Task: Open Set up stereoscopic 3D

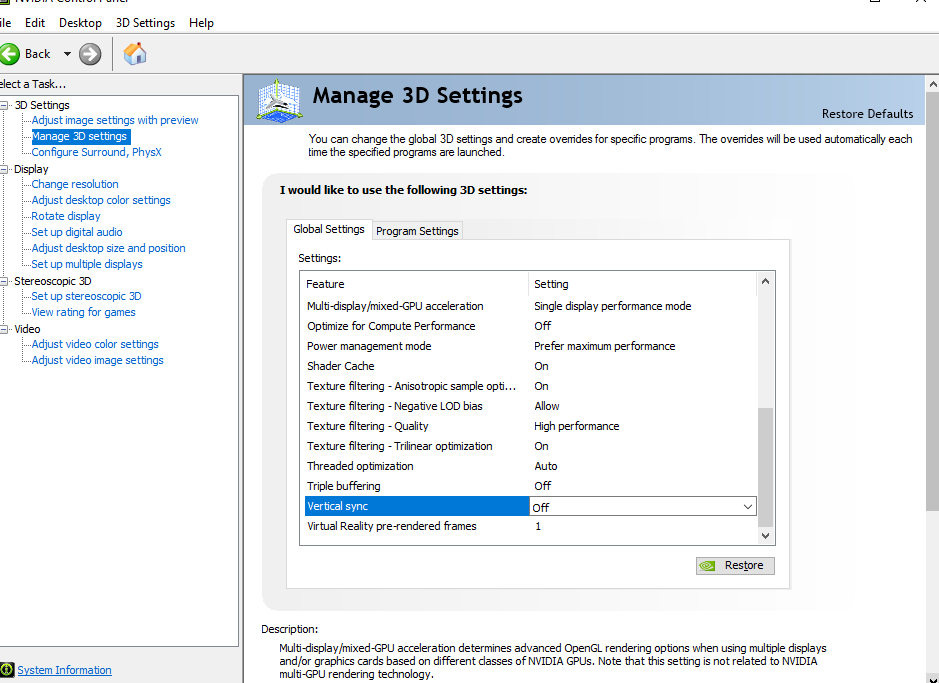Action: click(86, 296)
